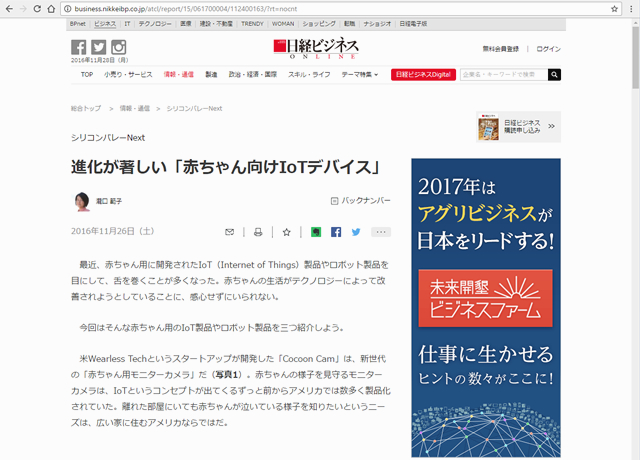Click the ログイン login link

(x=548, y=48)
